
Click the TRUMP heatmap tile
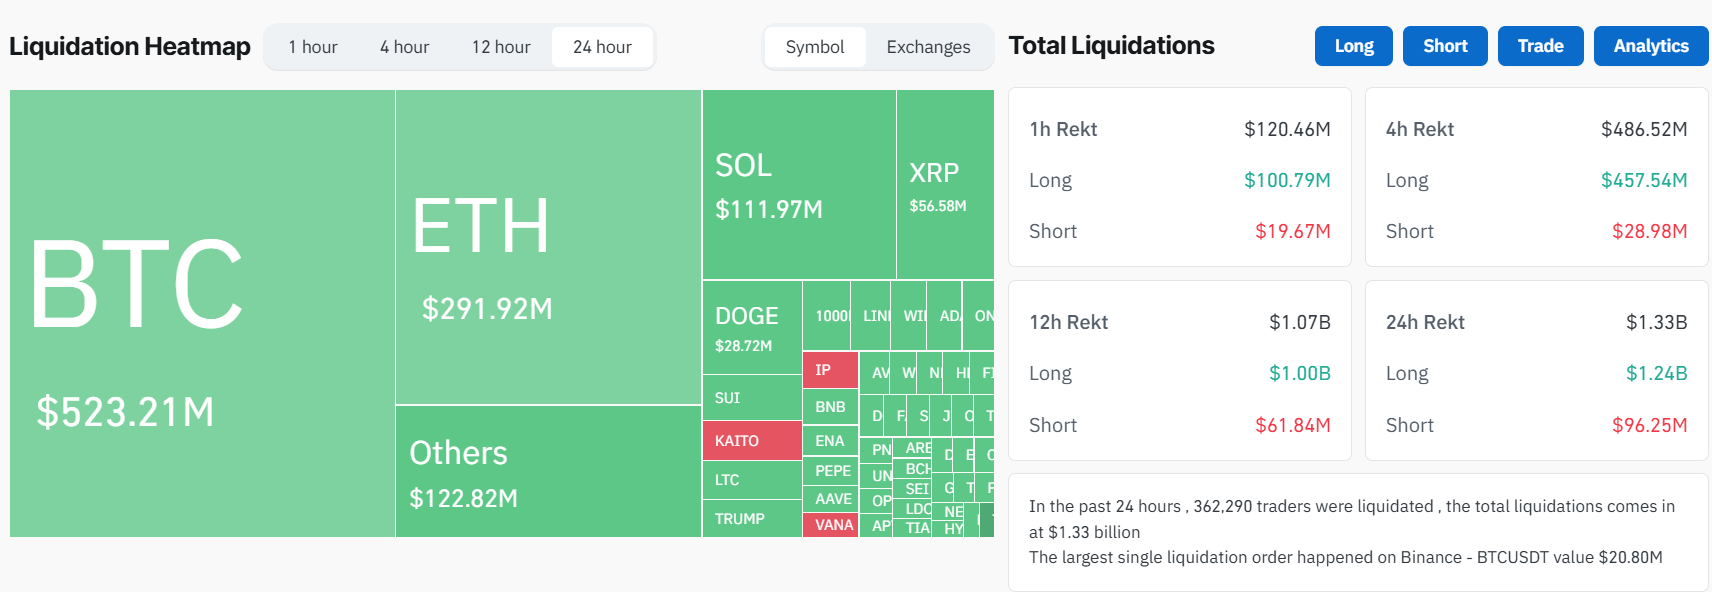tap(752, 519)
